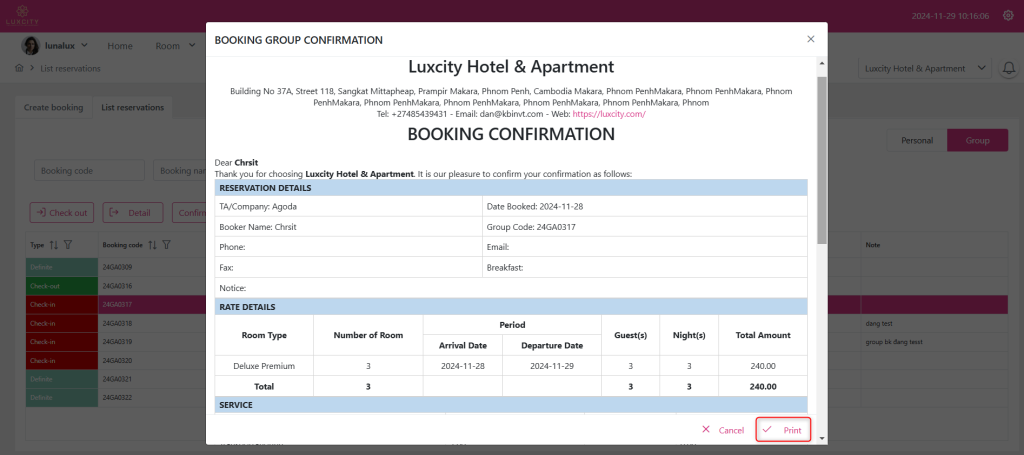Filter the Type column
Image resolution: width=1024 pixels, height=455 pixels.
(x=68, y=245)
